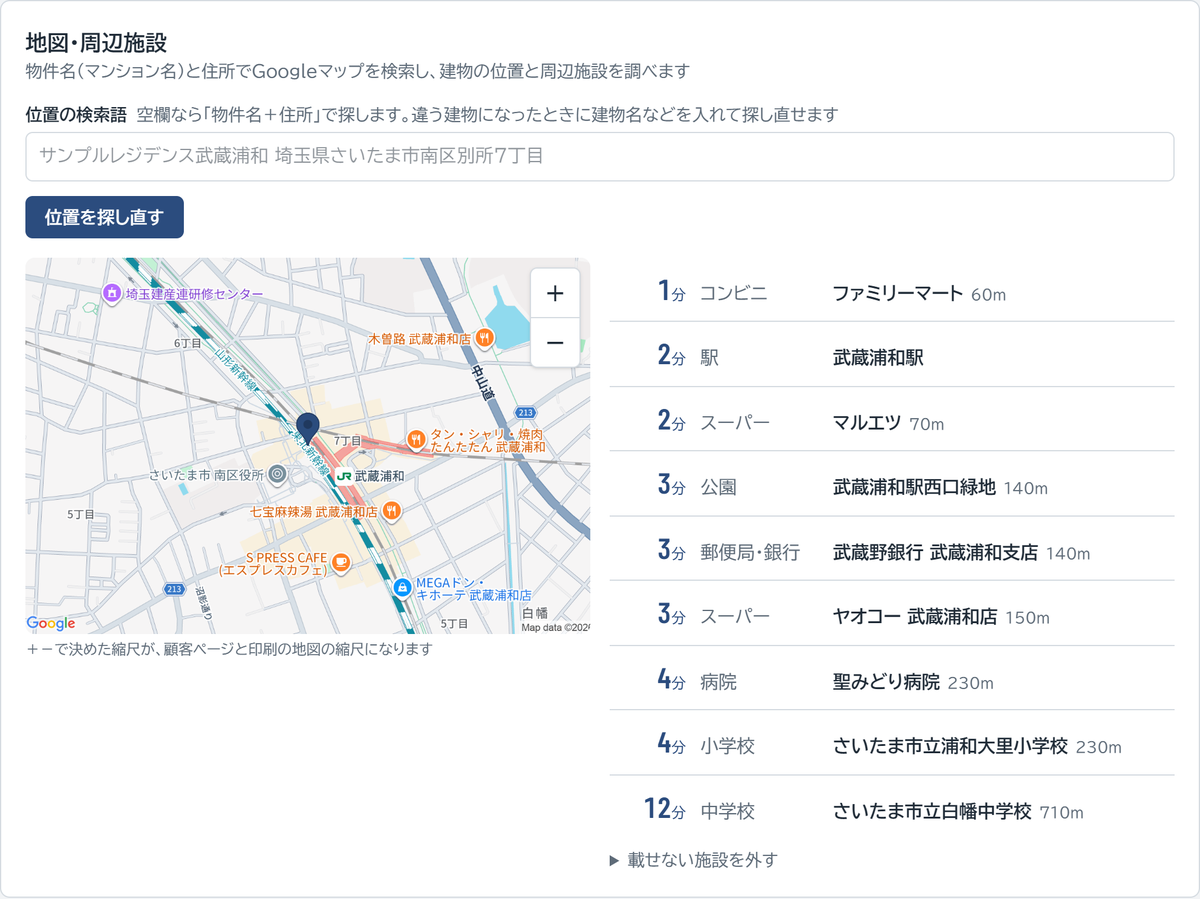Image resolution: width=1200 pixels, height=899 pixels.
Task: Click the 6丁目 label on the map
Action: click(188, 343)
